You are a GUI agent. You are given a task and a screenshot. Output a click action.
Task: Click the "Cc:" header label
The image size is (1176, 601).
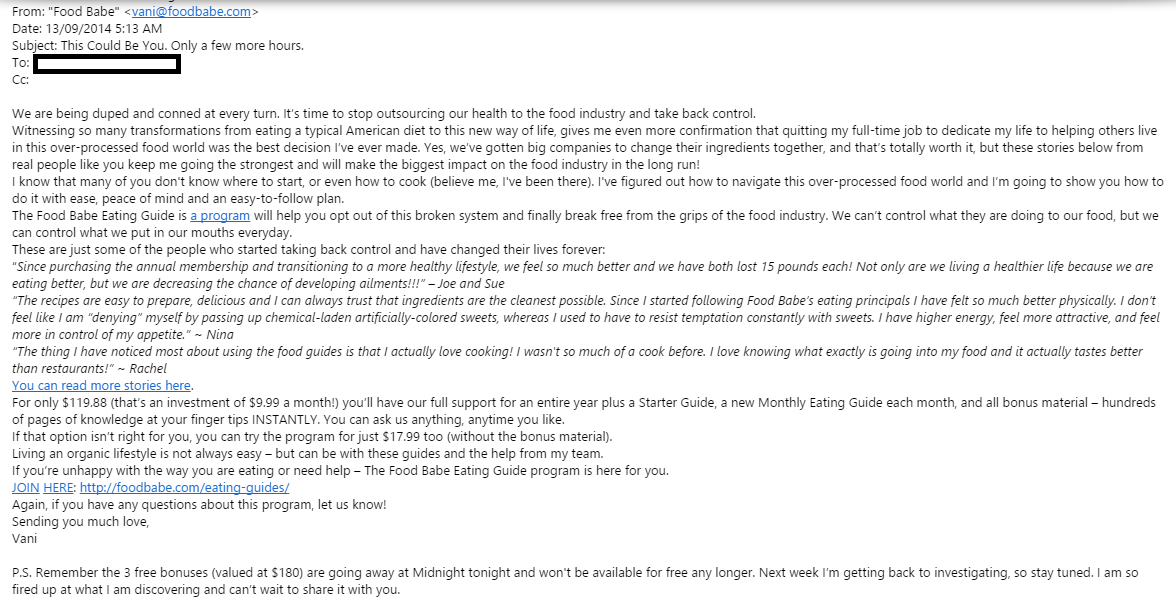(x=21, y=80)
